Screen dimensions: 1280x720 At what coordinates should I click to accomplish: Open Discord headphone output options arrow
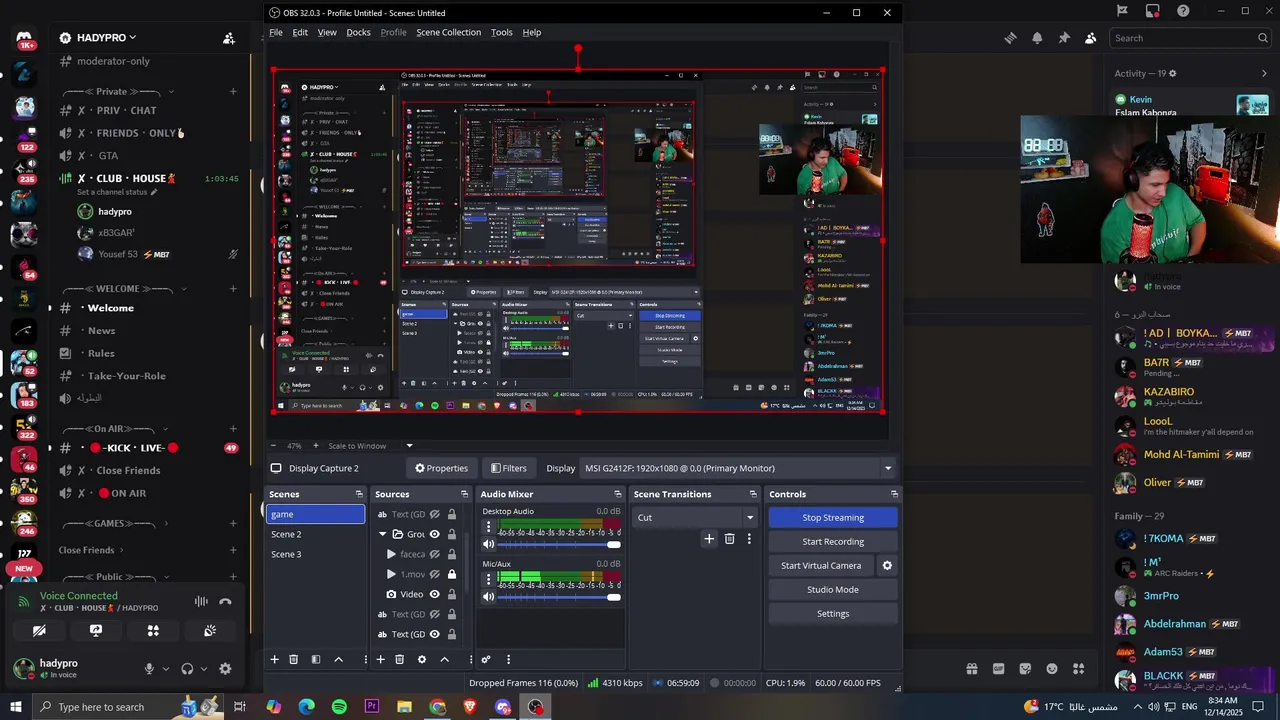[204, 669]
